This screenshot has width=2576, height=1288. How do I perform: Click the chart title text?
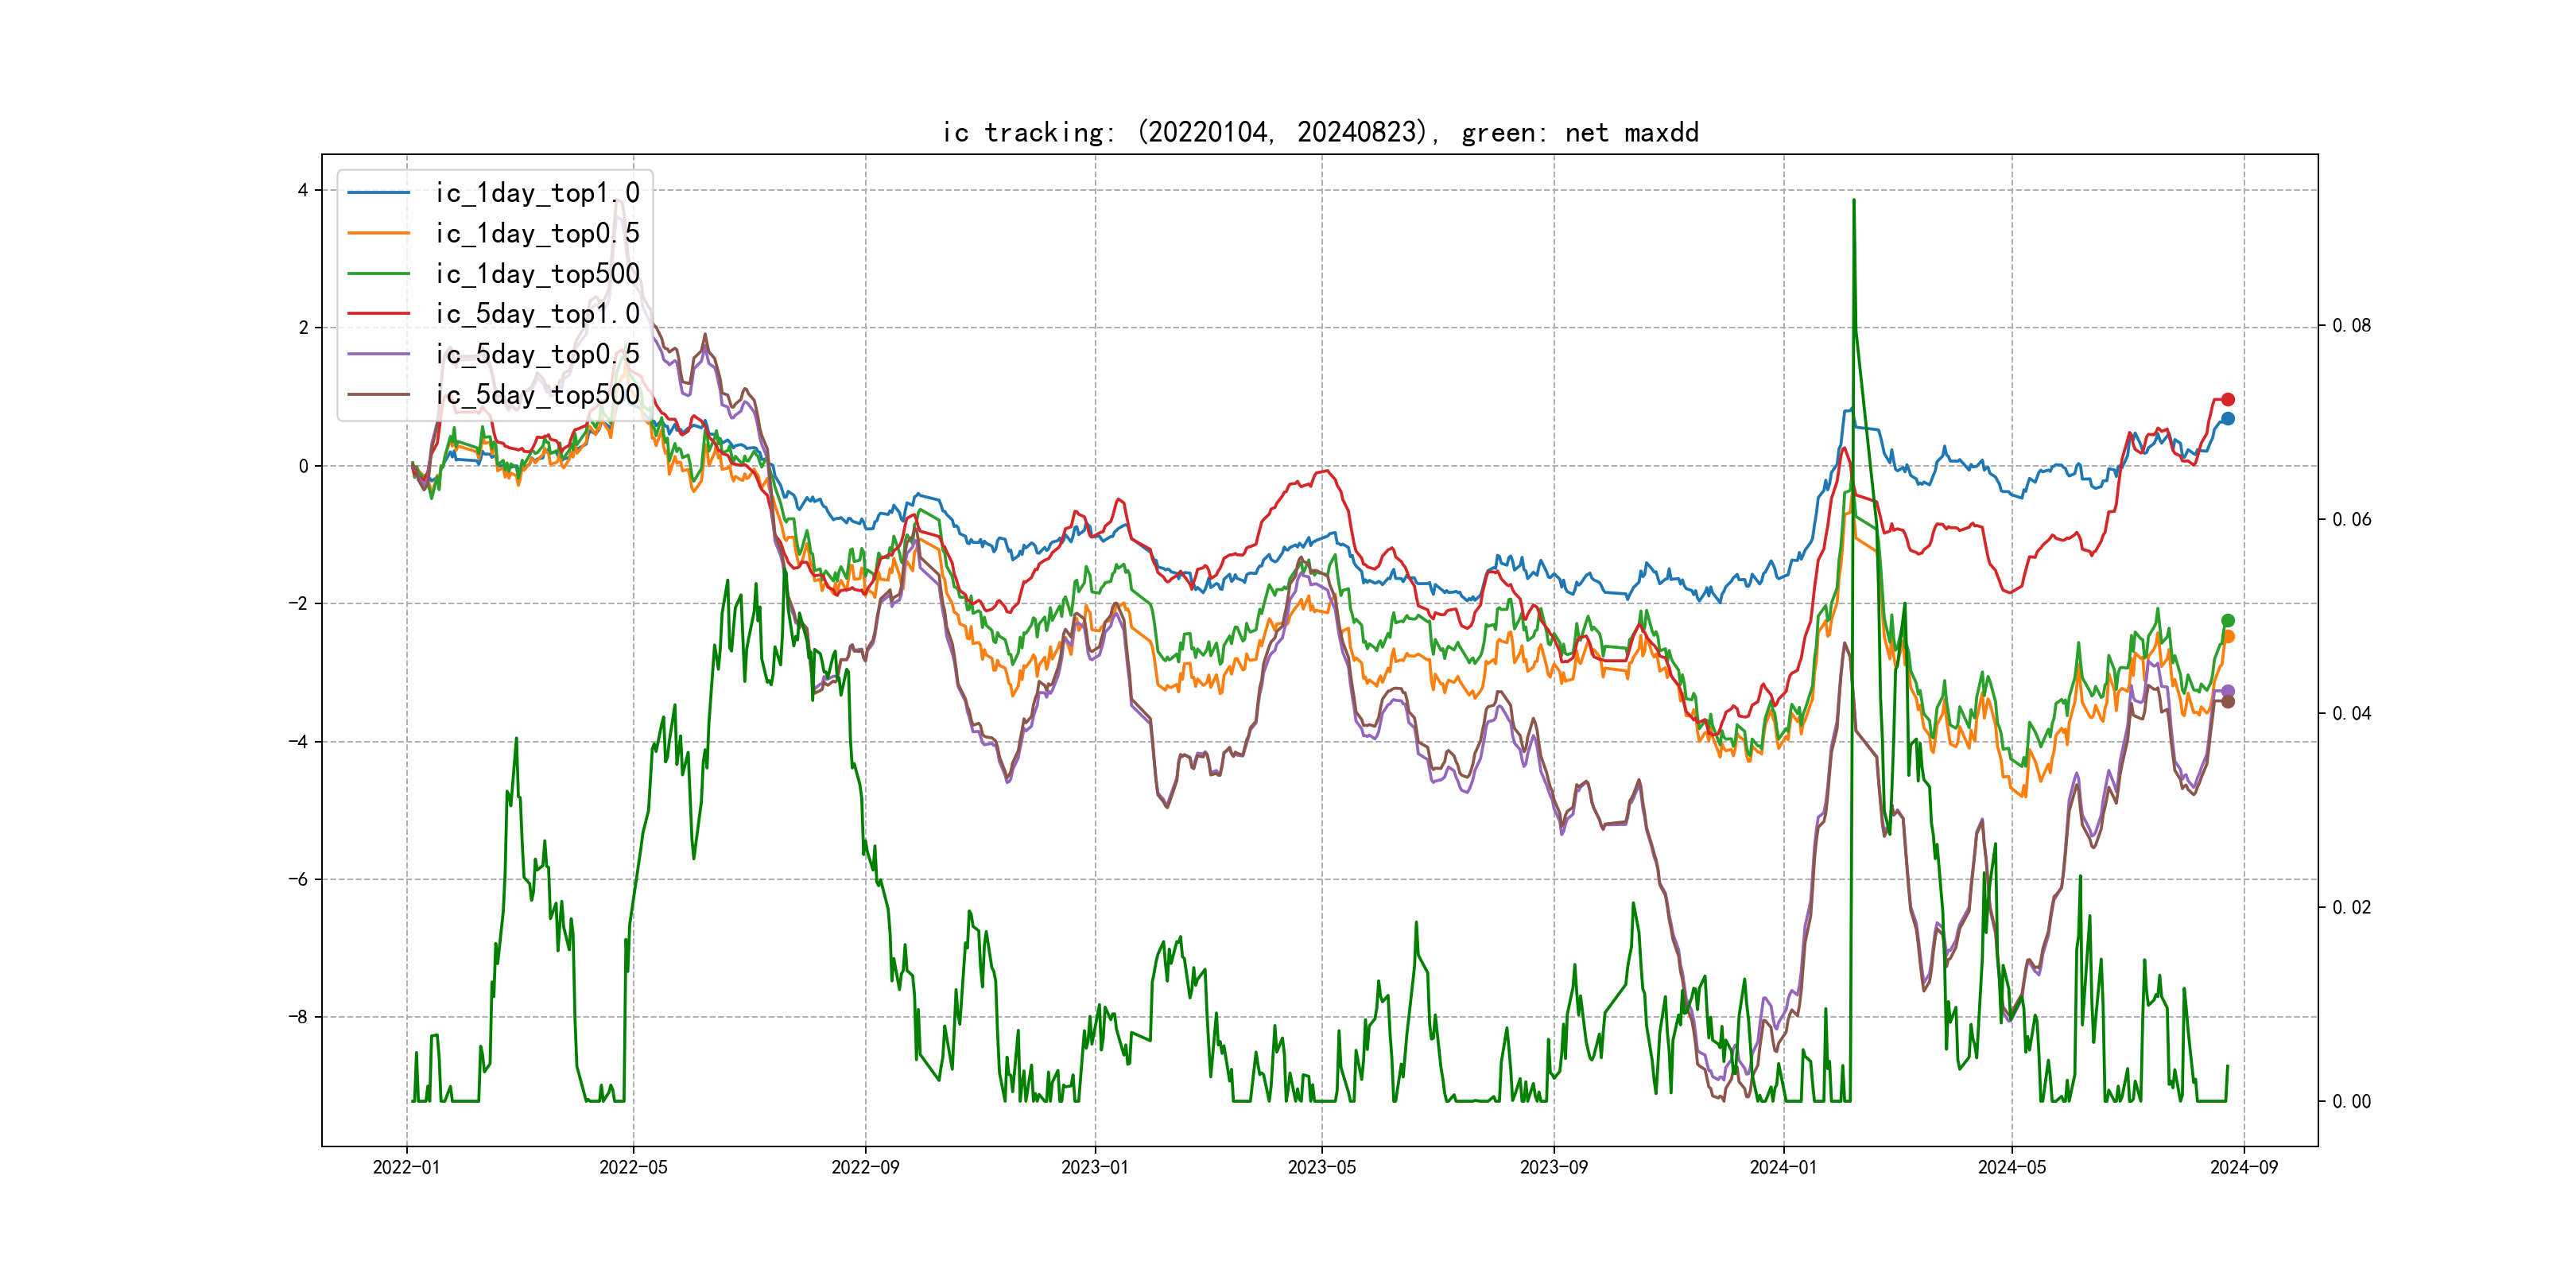coord(1320,133)
